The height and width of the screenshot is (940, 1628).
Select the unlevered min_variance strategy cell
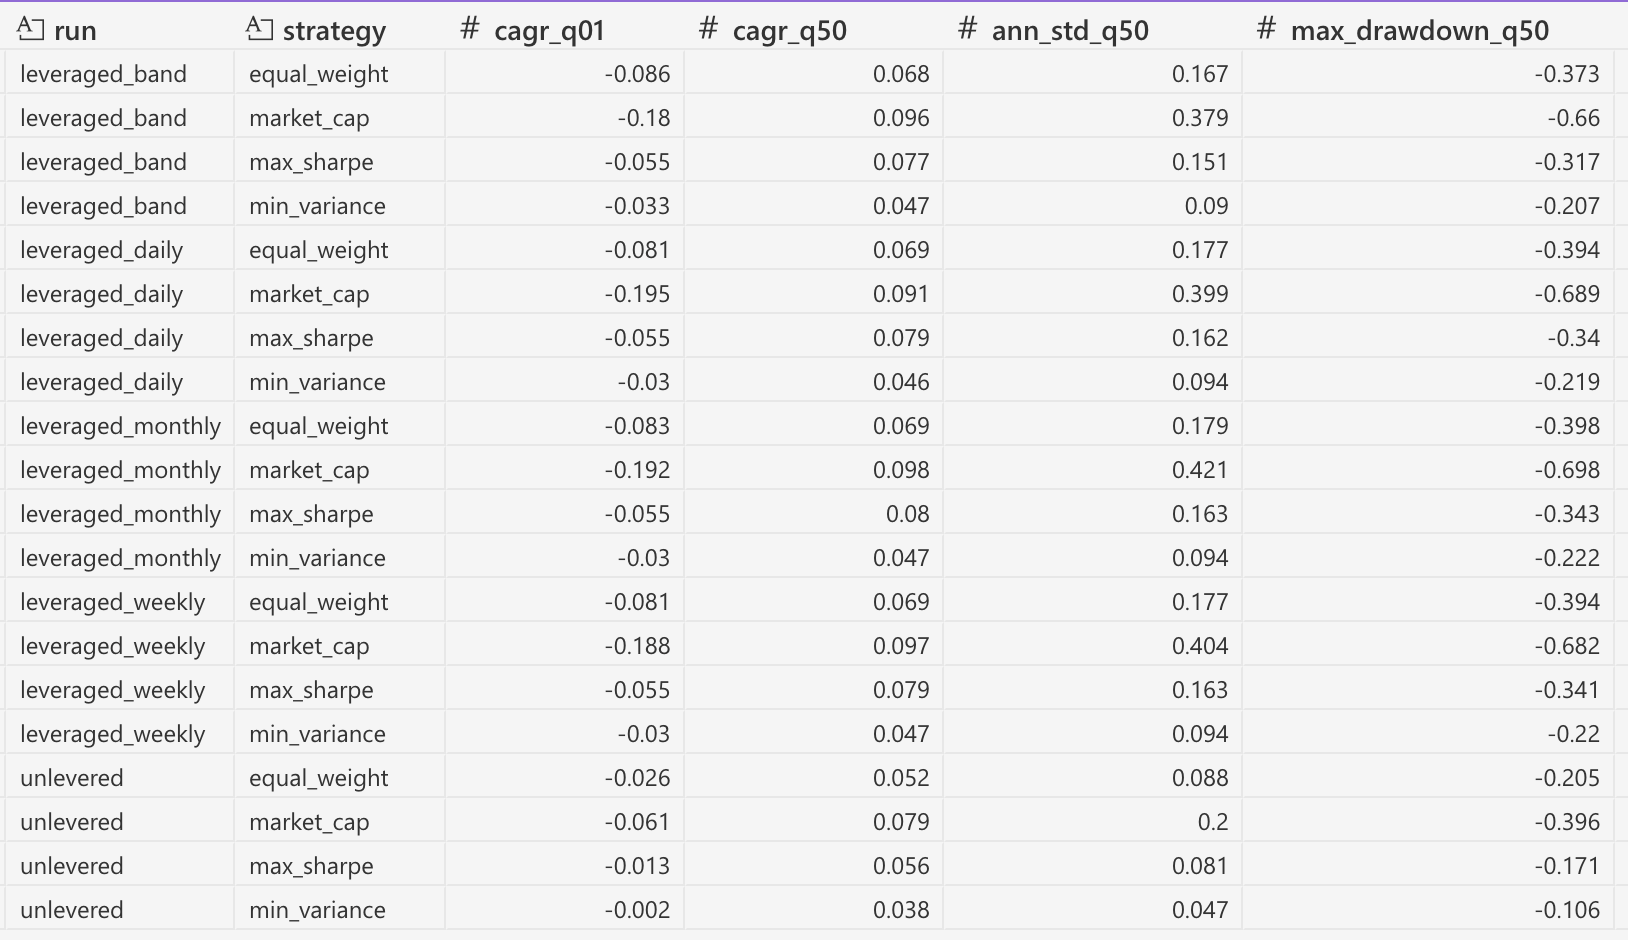pyautogui.click(x=339, y=910)
